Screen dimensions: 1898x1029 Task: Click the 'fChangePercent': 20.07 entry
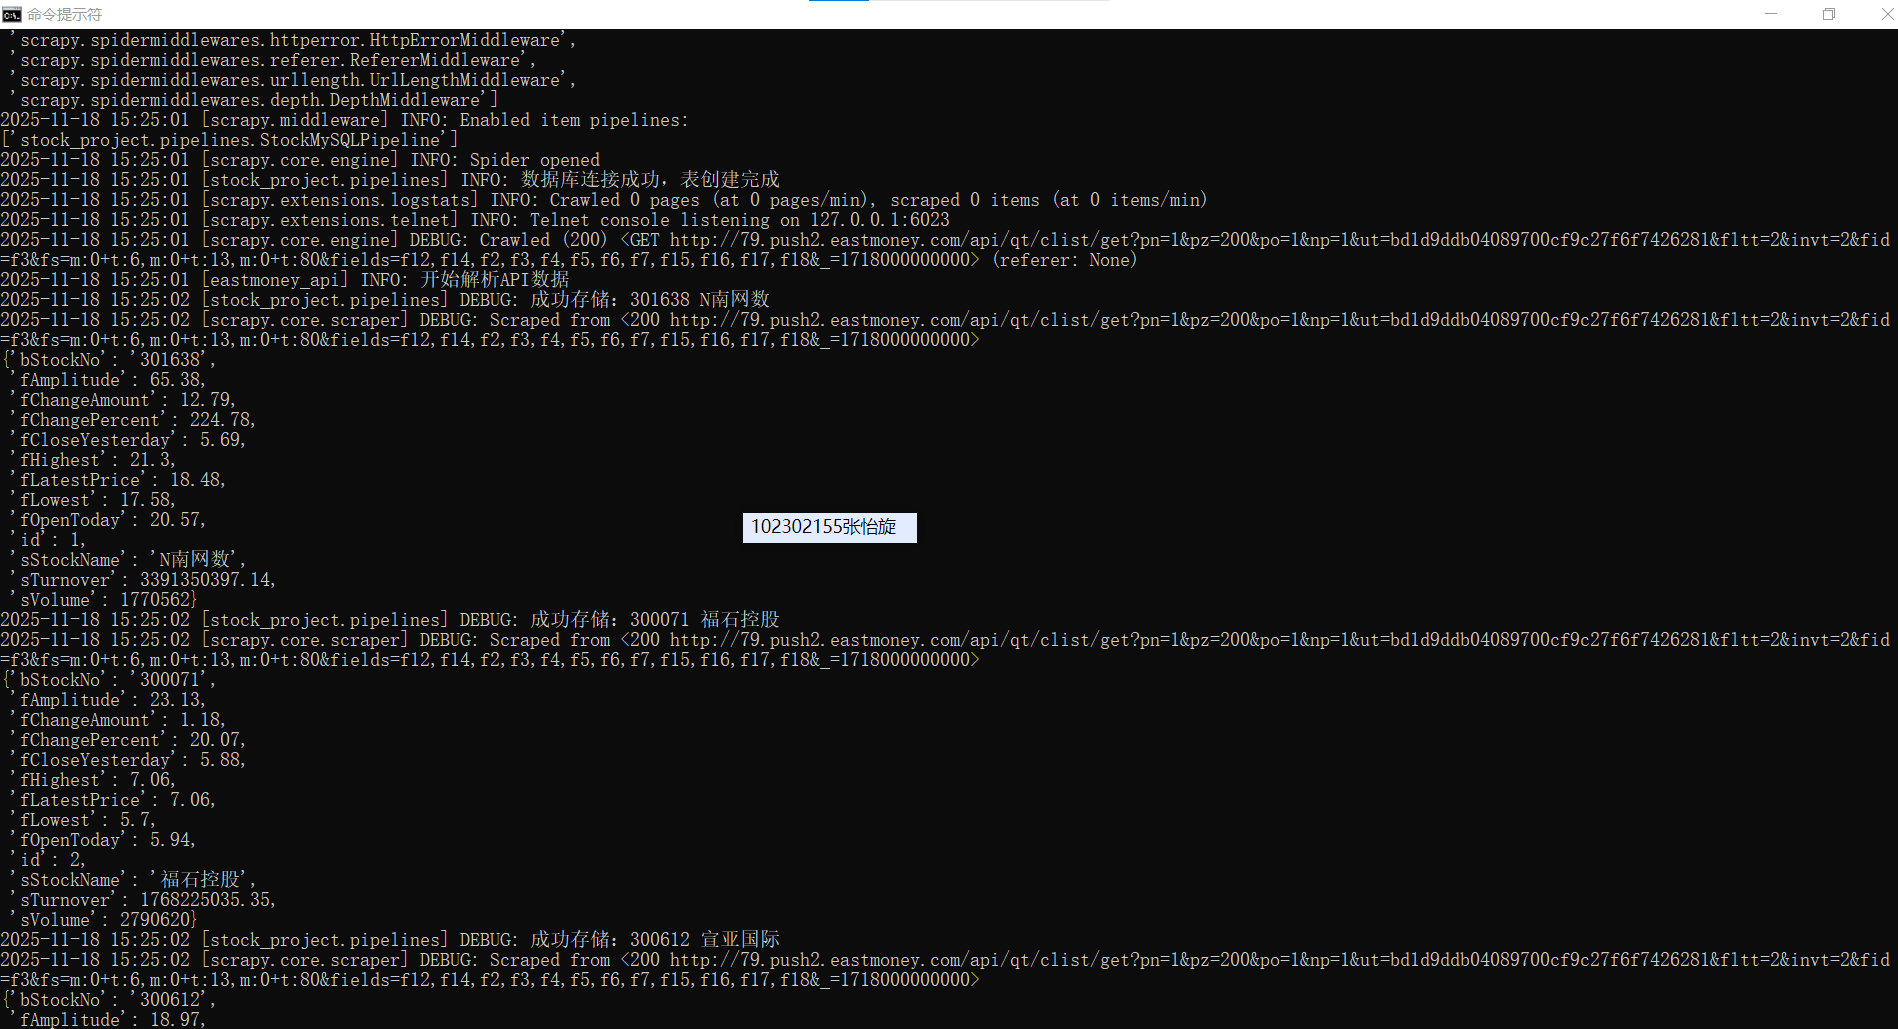click(128, 740)
